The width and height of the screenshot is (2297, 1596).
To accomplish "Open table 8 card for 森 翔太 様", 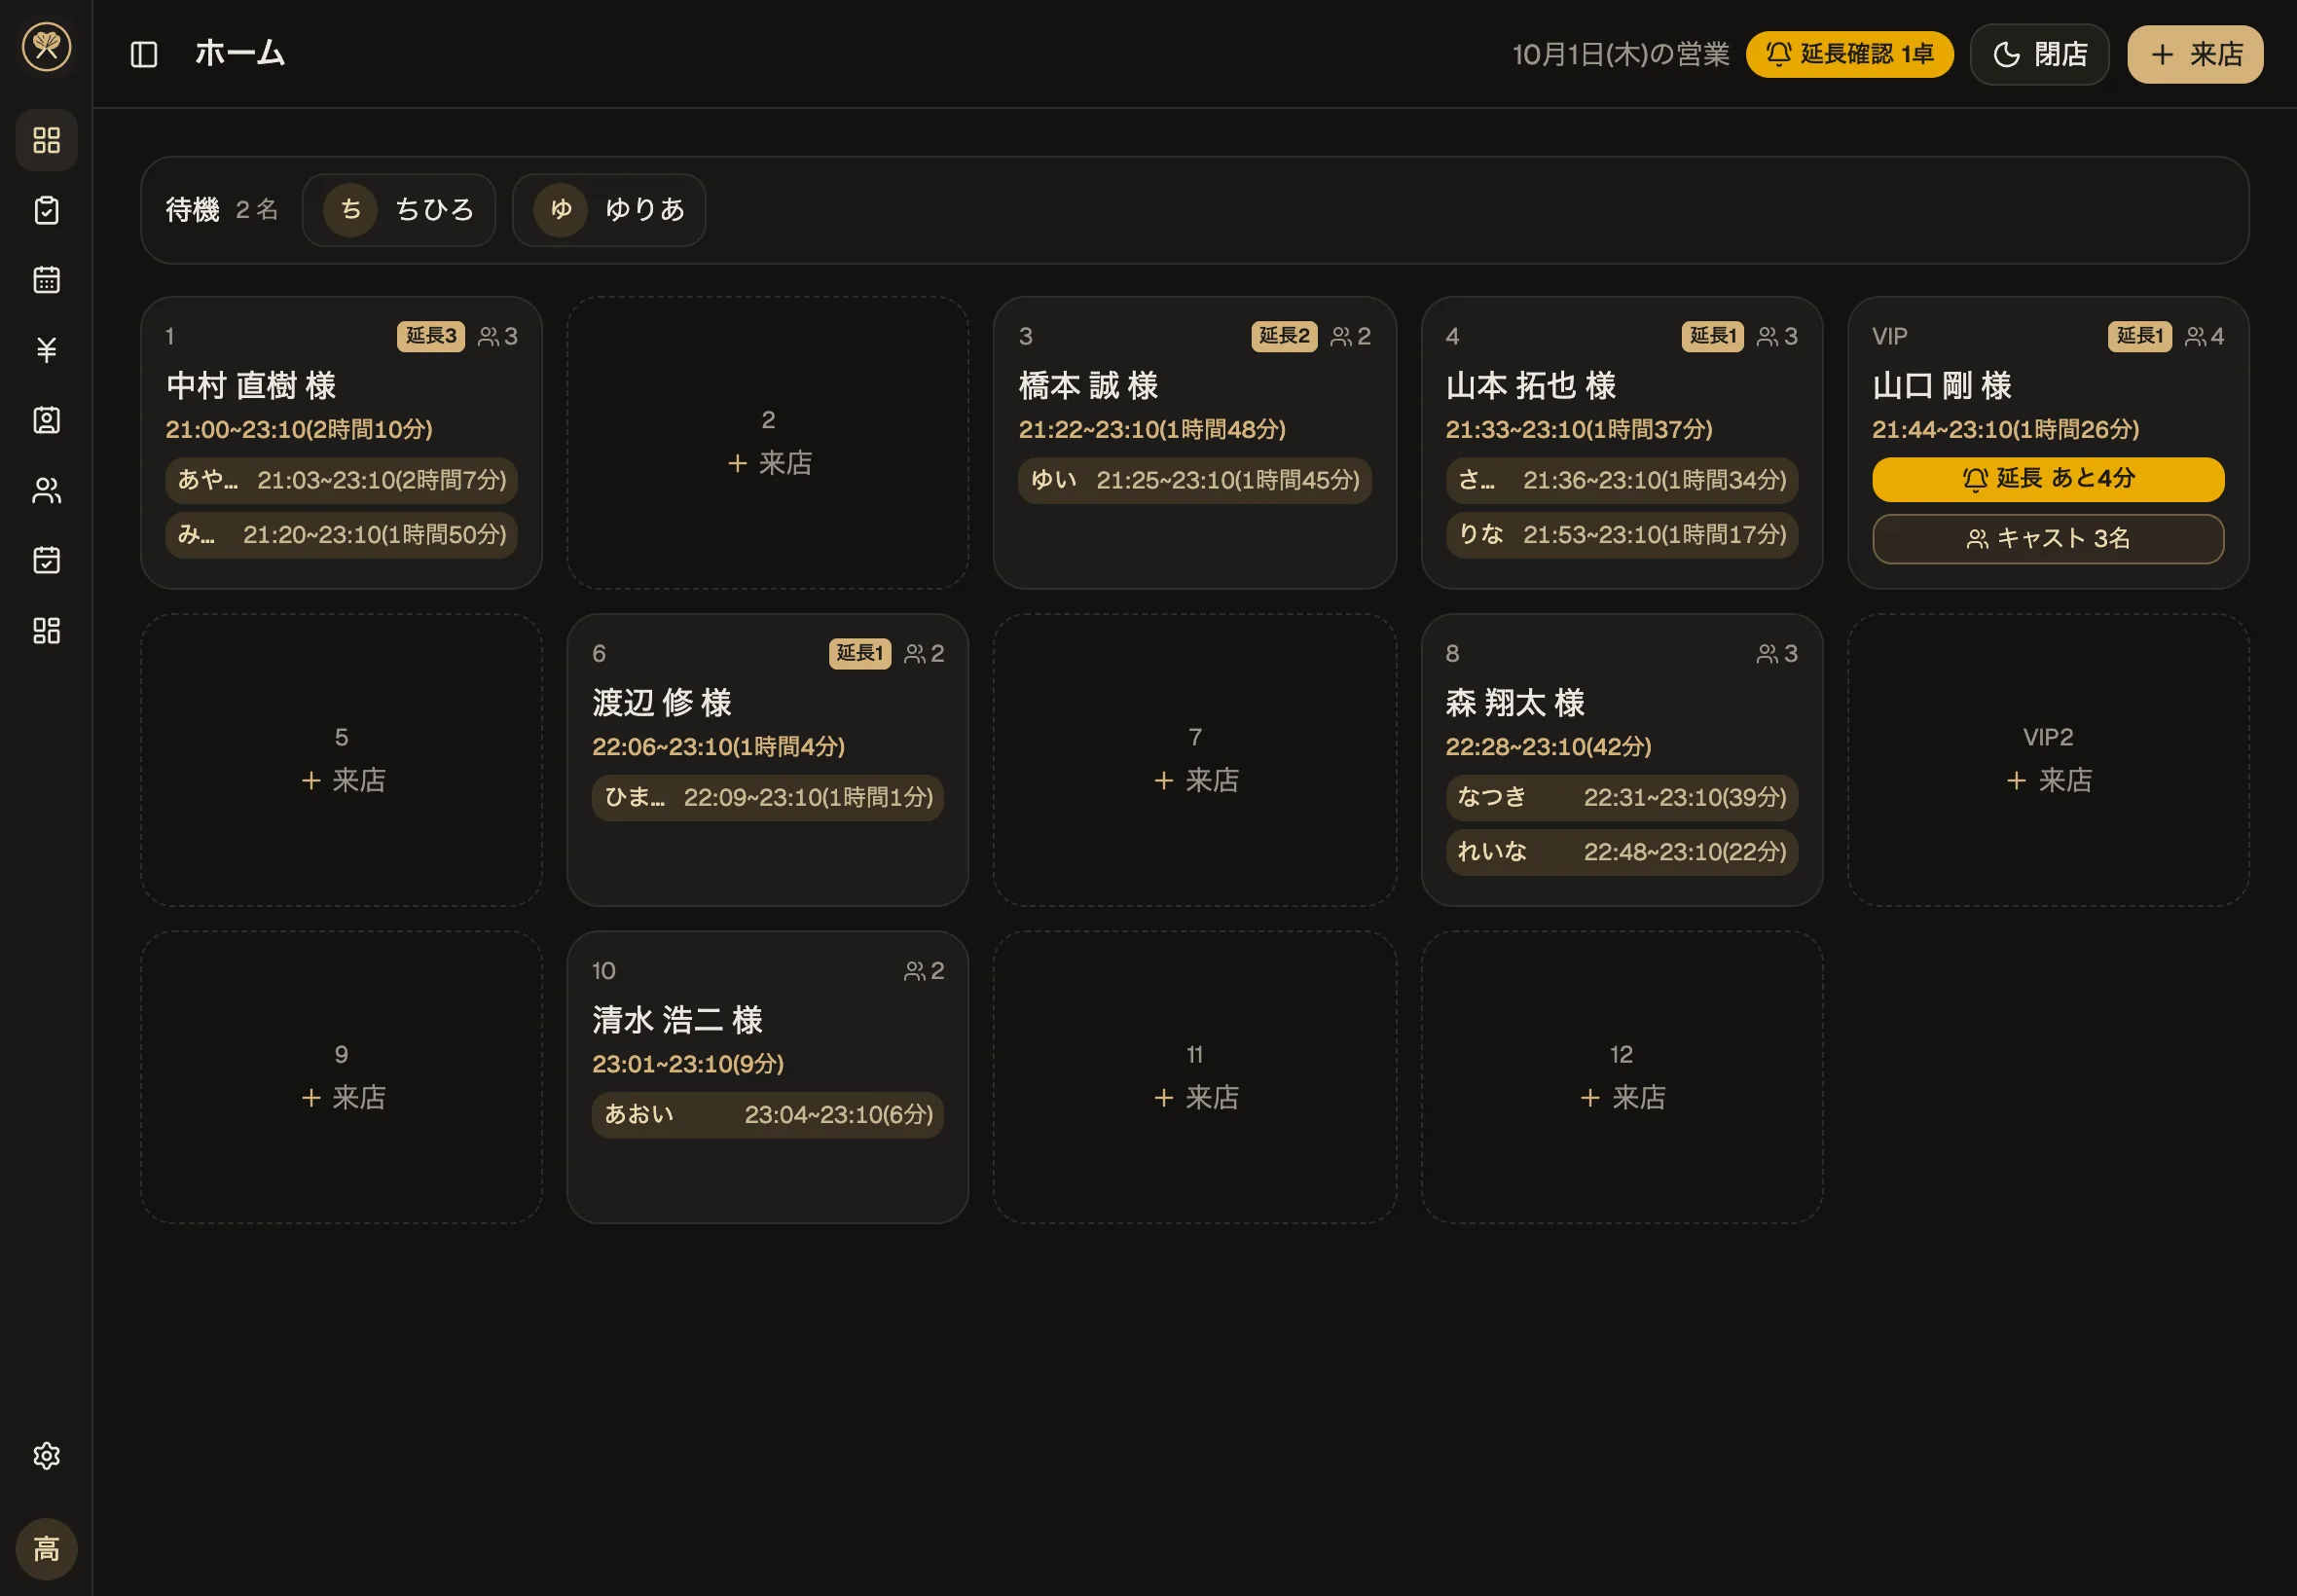I will click(x=1621, y=759).
